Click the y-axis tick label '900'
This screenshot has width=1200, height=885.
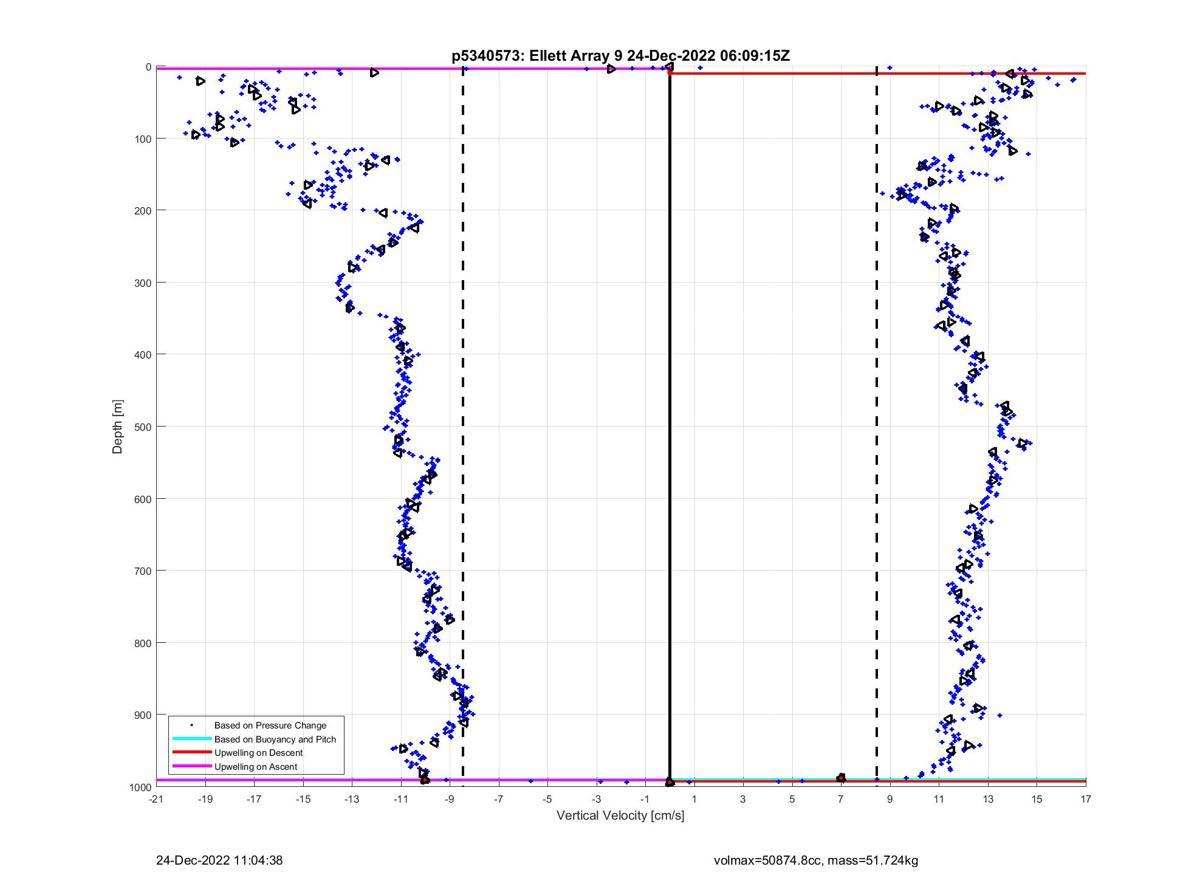142,715
